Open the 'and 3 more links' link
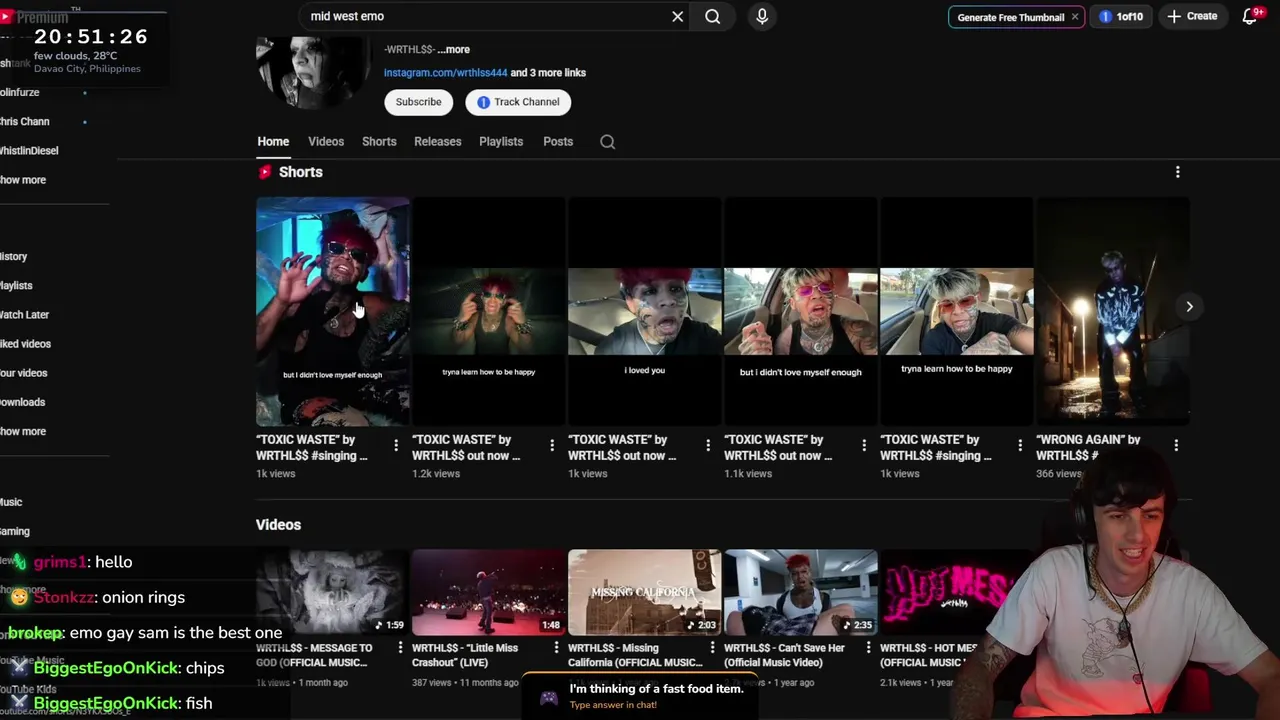The image size is (1280, 720). pos(548,73)
